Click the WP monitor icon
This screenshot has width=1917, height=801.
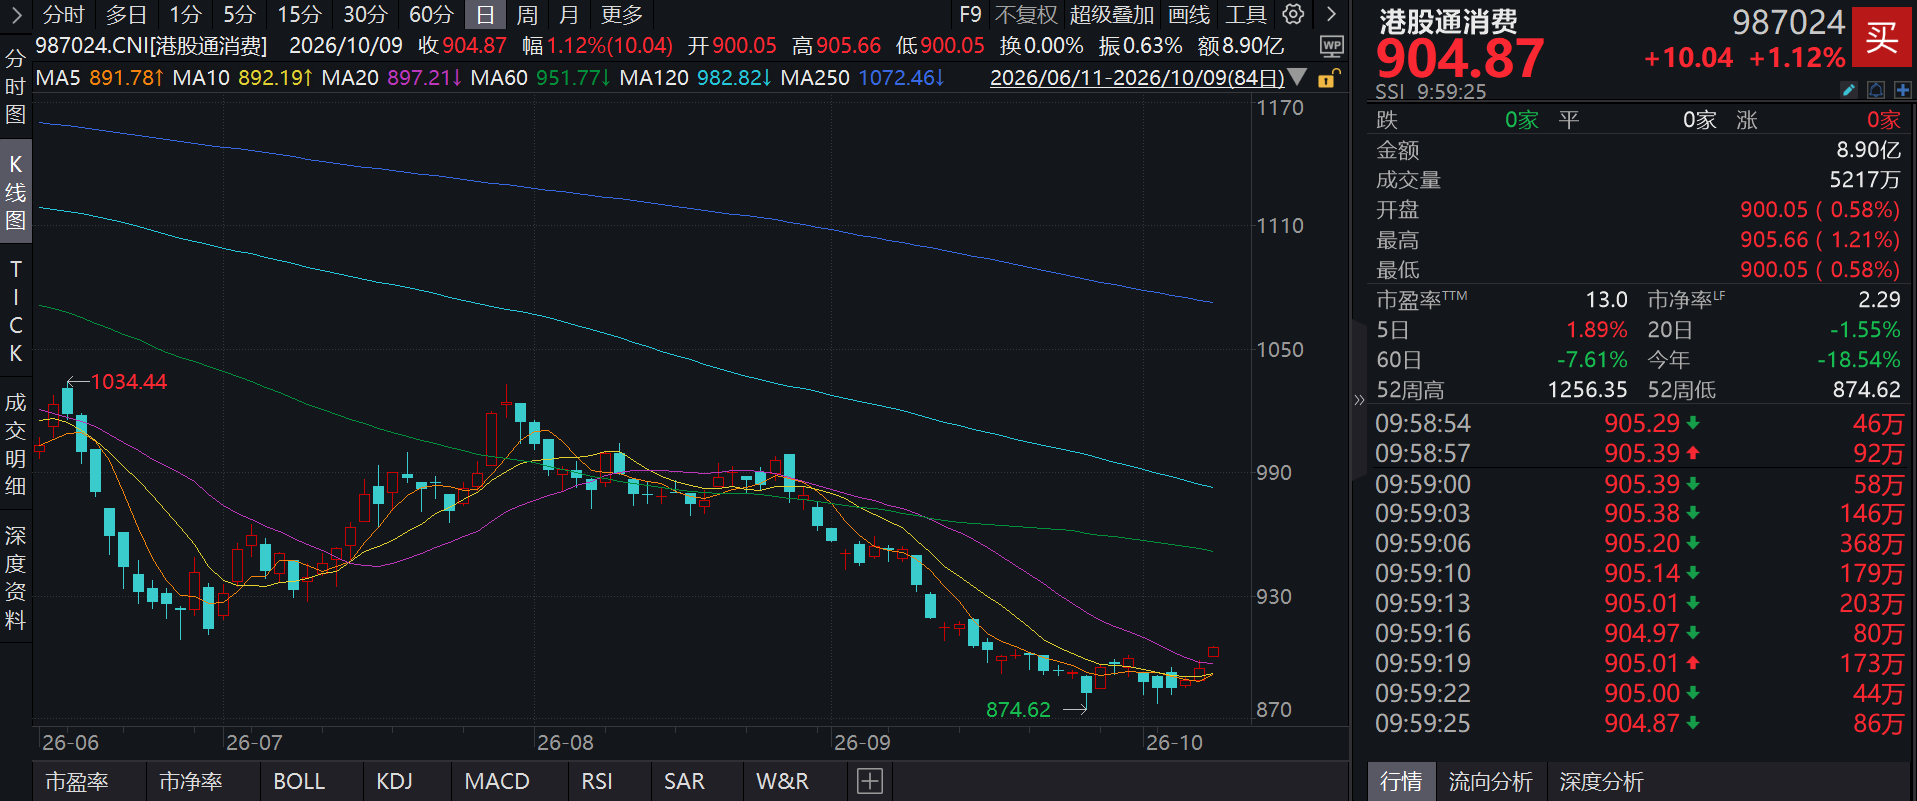tap(1331, 46)
